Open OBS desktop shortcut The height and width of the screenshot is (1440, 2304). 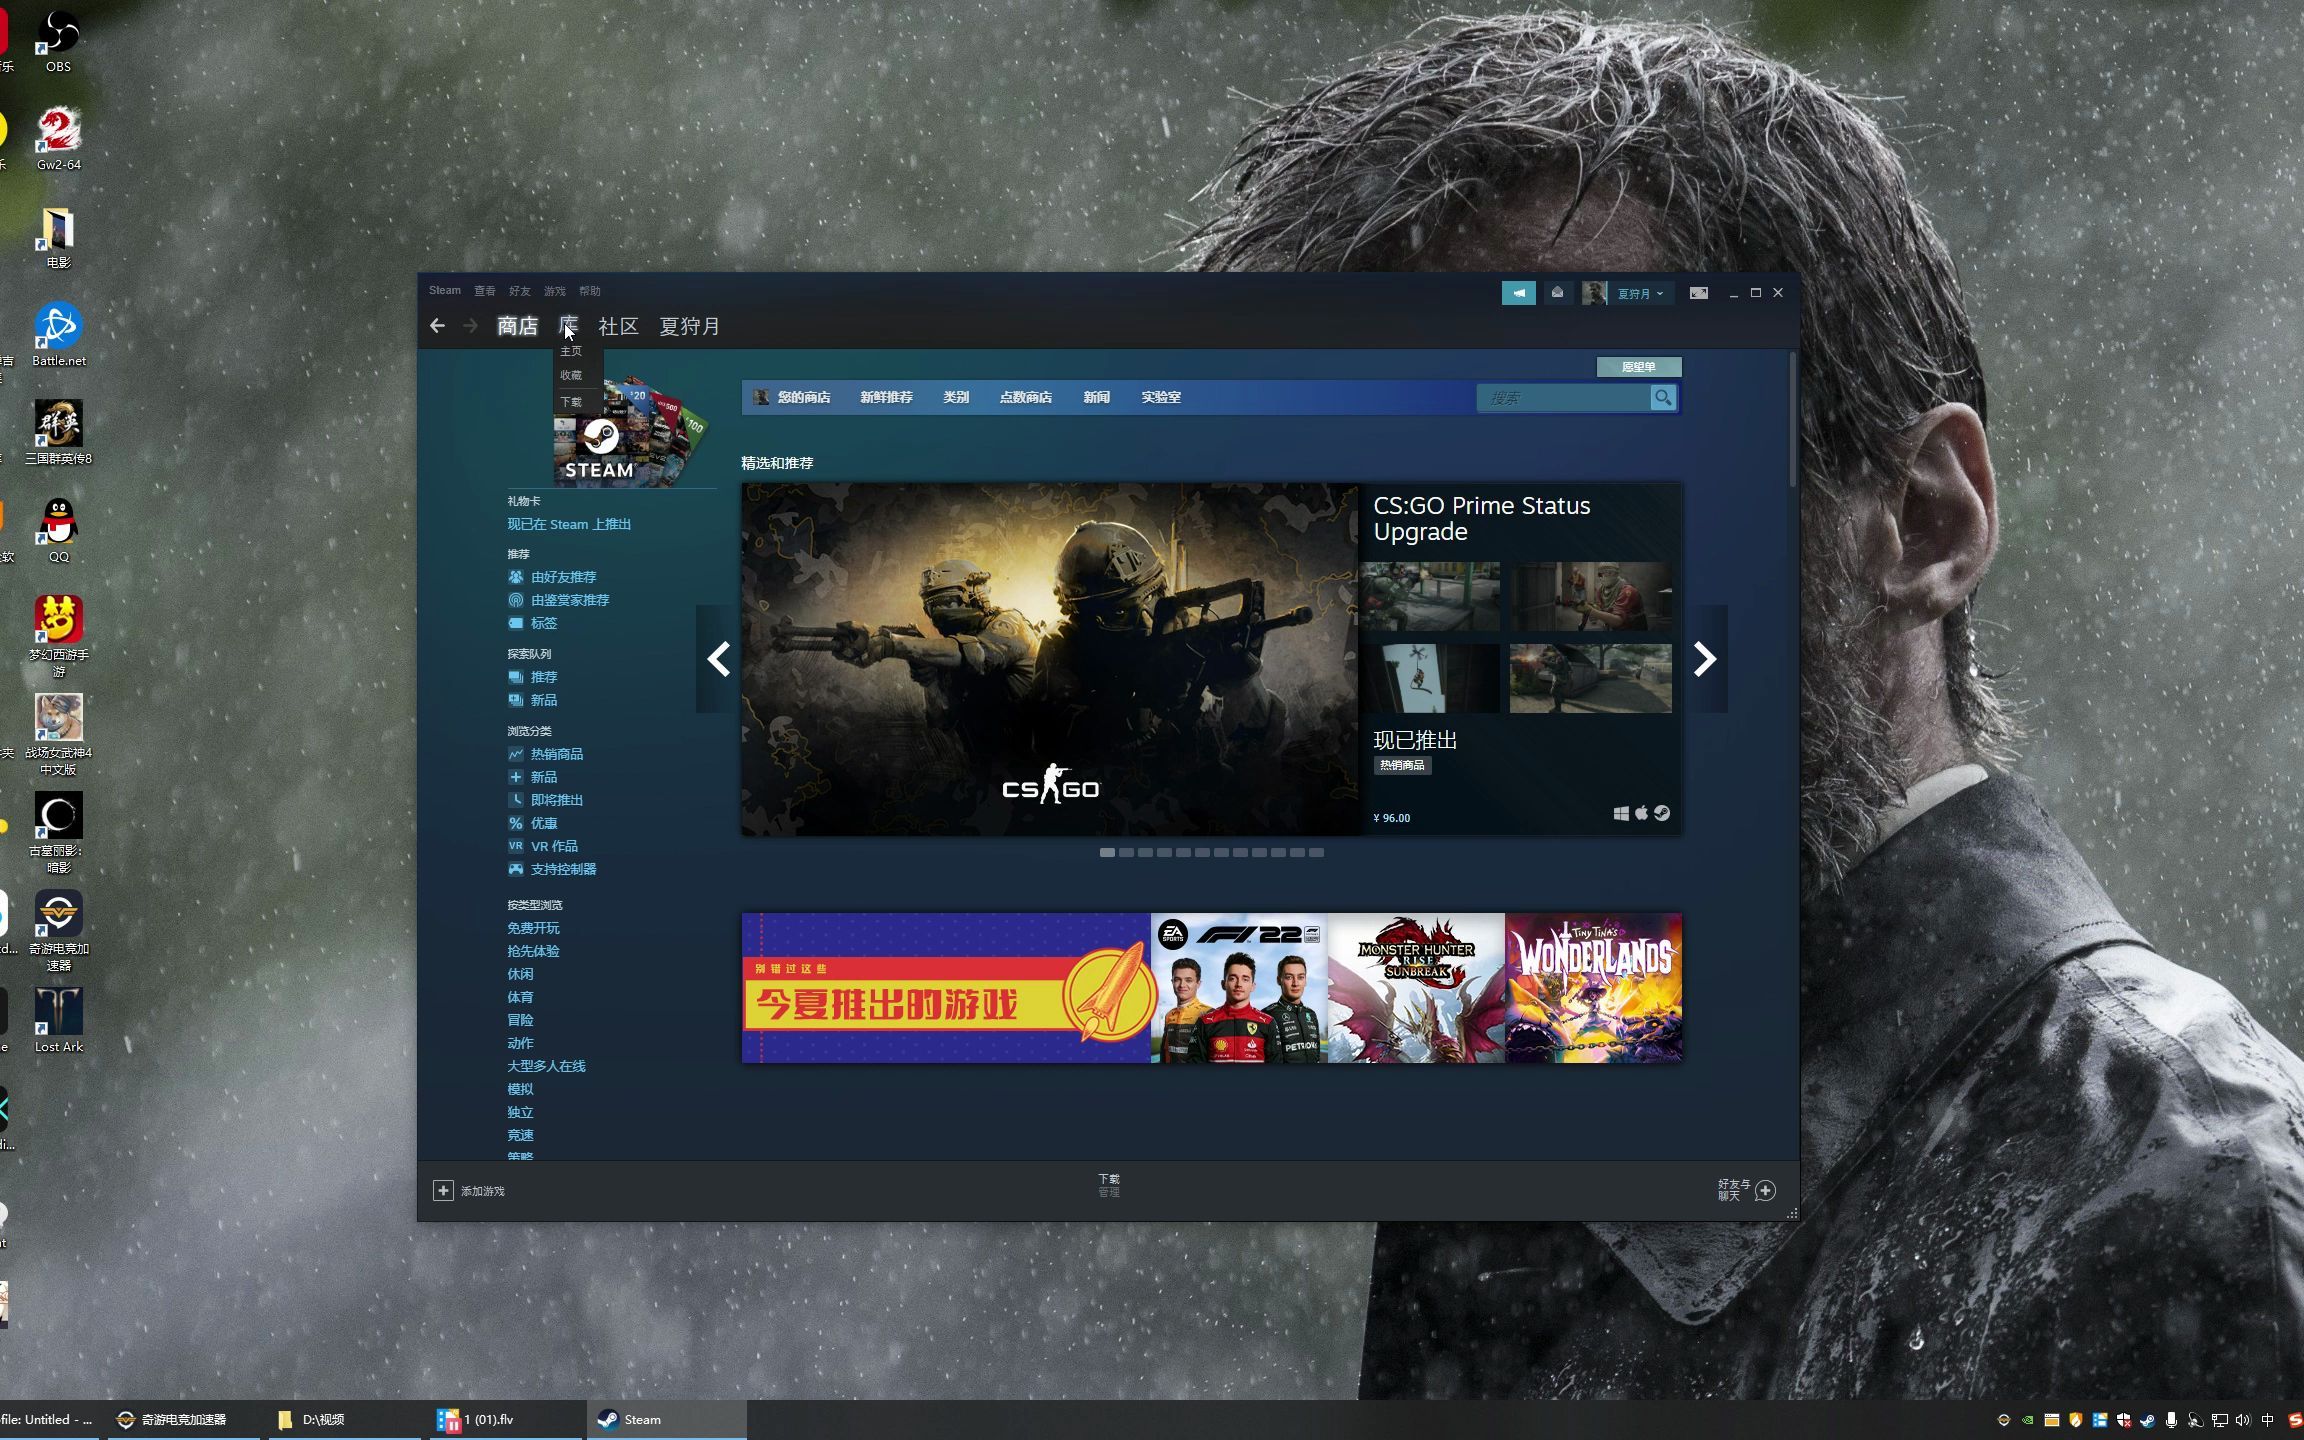[58, 41]
